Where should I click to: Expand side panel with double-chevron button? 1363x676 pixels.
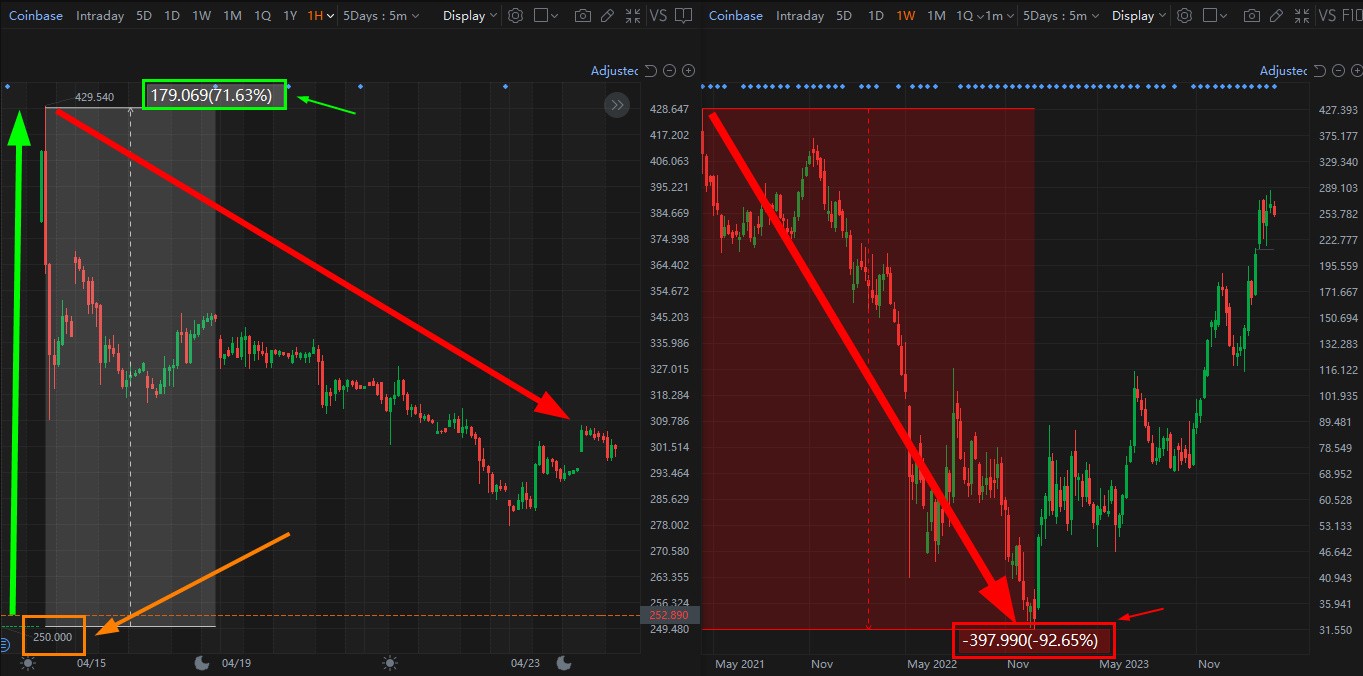(x=617, y=104)
